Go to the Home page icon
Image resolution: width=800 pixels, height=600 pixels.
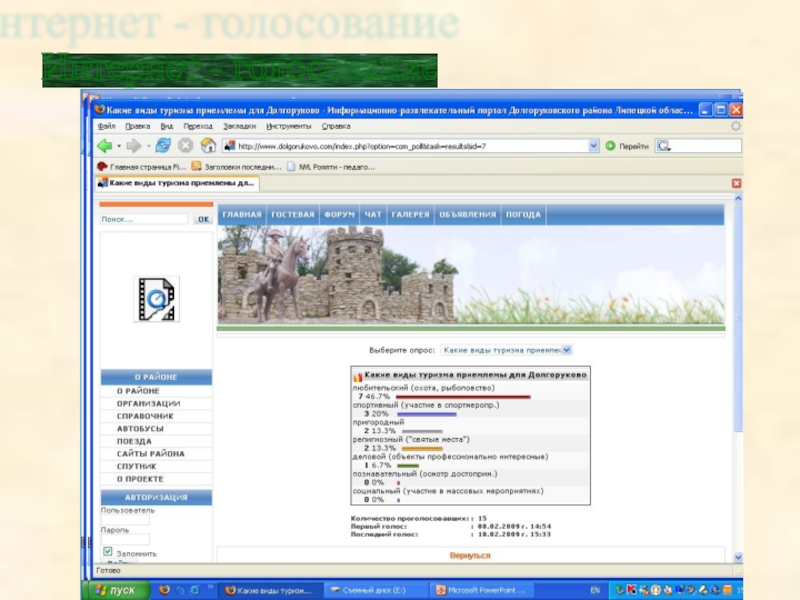[x=207, y=146]
